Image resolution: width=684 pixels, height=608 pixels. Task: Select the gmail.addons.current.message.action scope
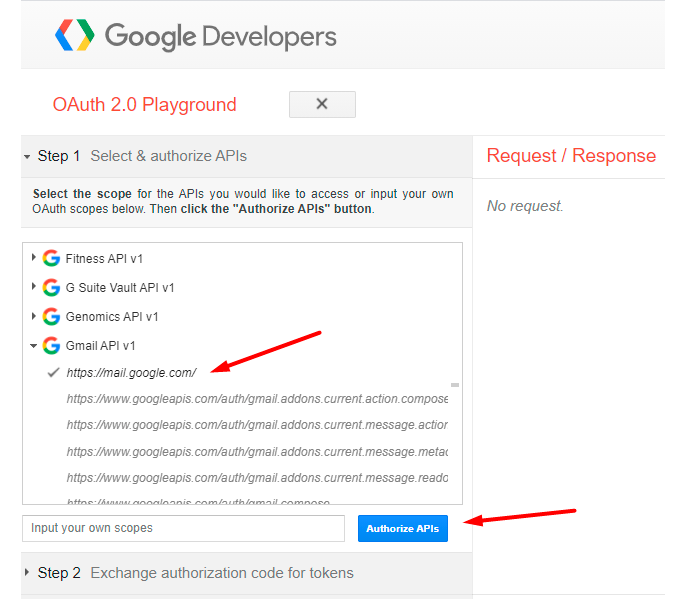click(x=257, y=425)
